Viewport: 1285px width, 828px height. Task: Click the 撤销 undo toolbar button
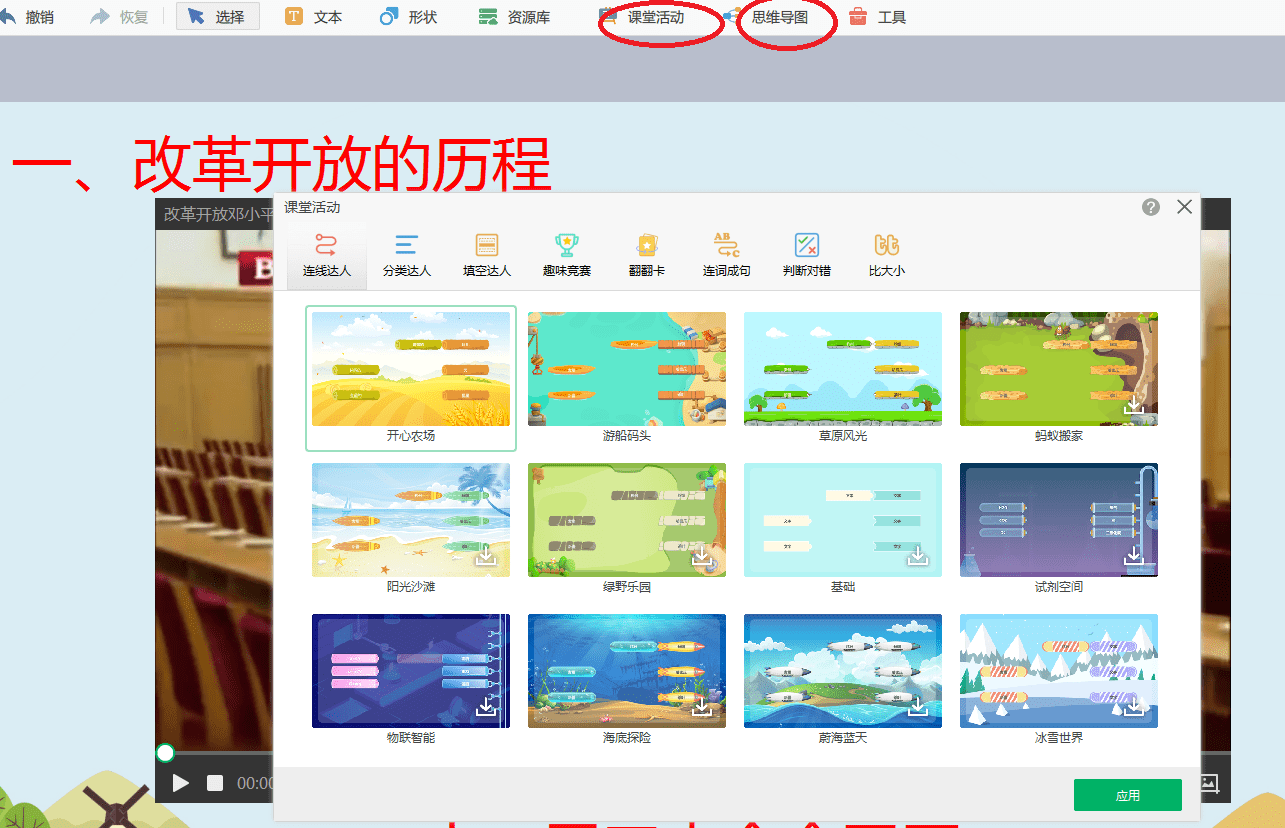[27, 17]
